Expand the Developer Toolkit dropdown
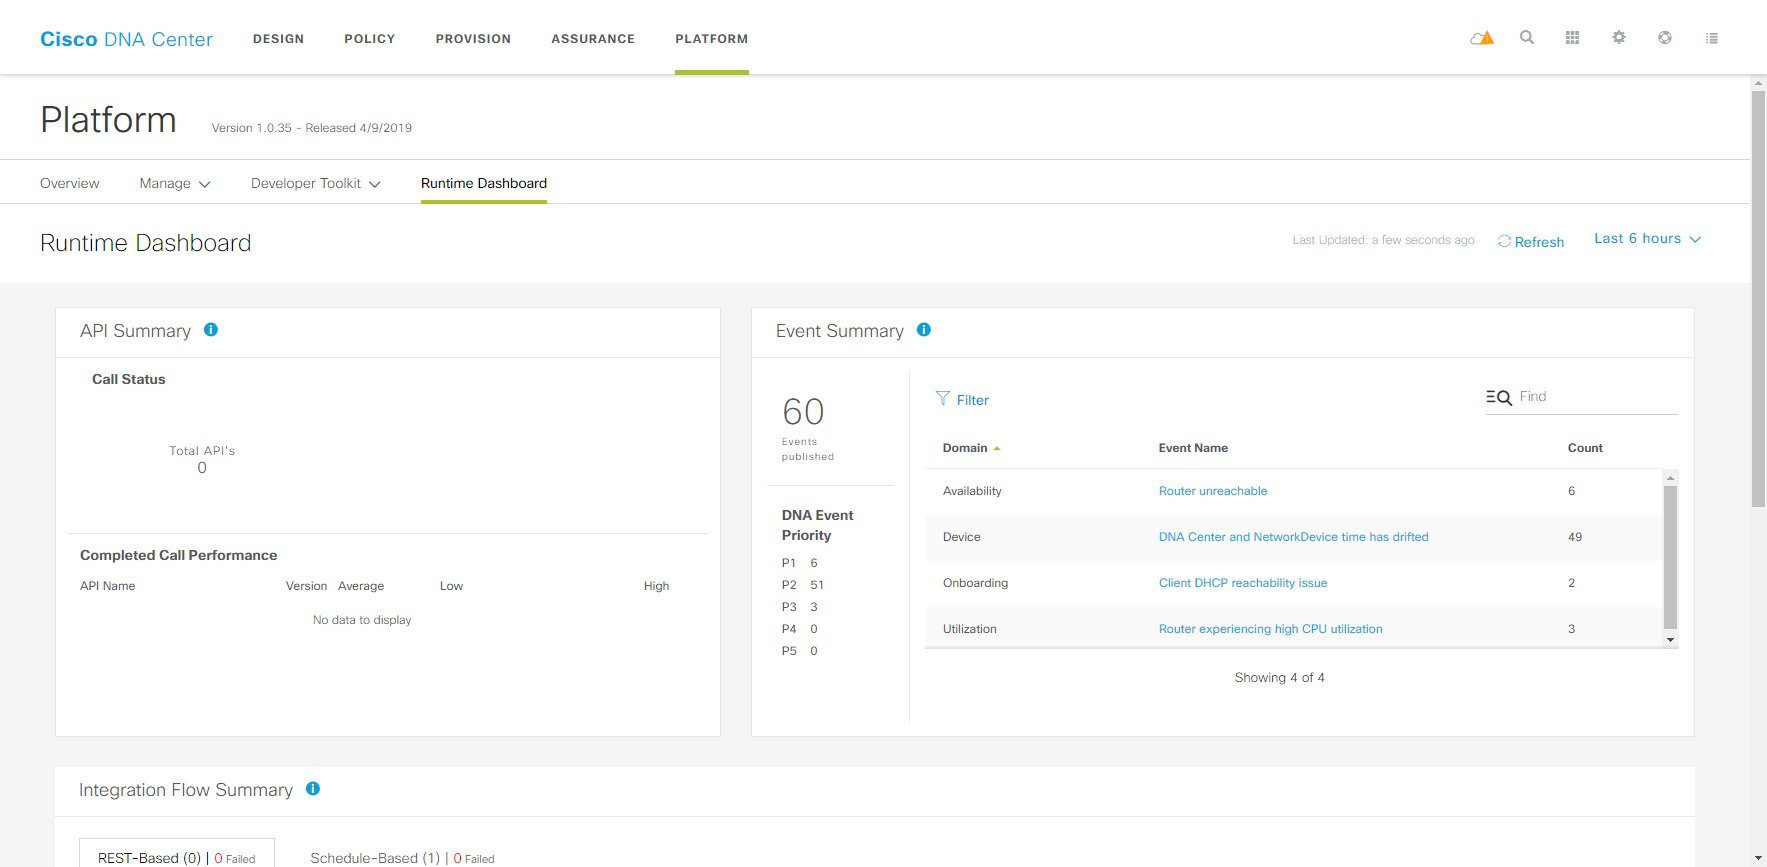 click(x=316, y=183)
